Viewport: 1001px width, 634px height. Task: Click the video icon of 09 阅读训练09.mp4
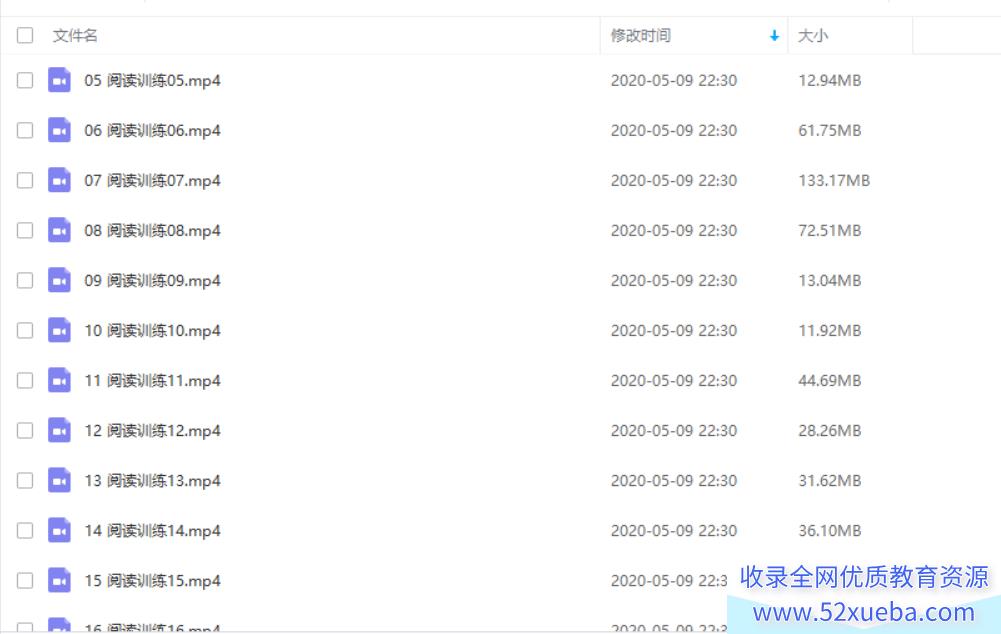pos(59,280)
